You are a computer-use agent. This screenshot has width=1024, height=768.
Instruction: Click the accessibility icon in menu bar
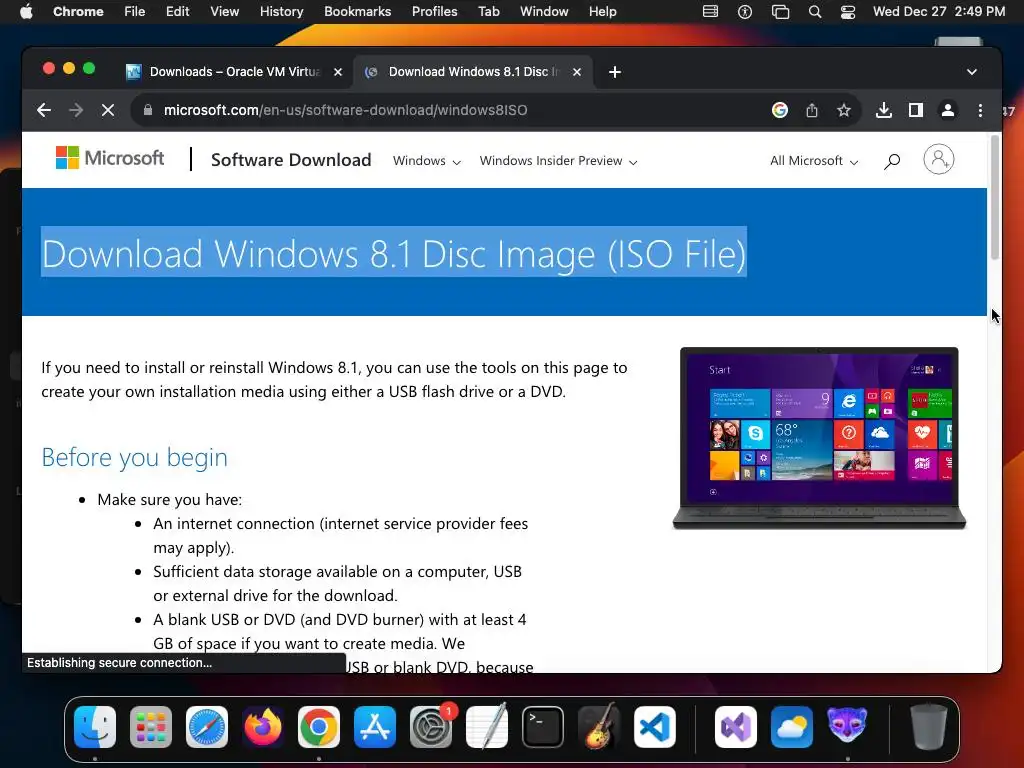tap(744, 11)
